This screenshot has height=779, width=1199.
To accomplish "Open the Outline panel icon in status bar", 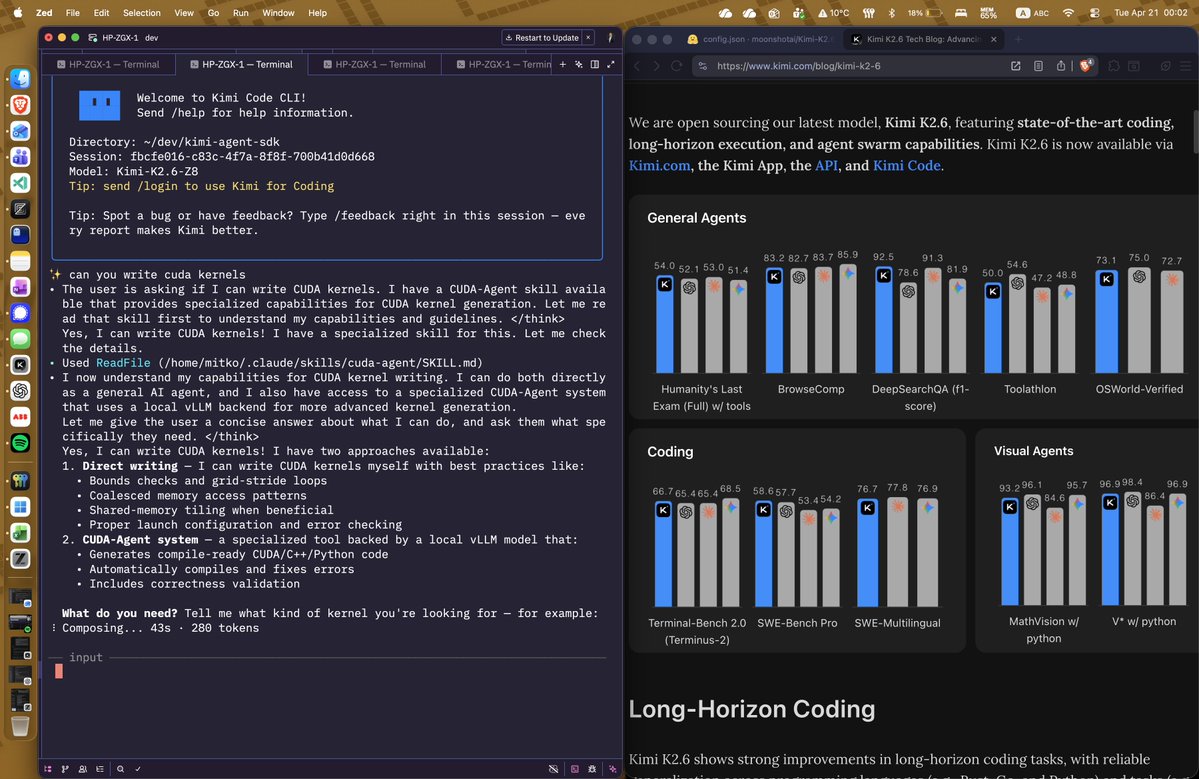I will (100, 769).
